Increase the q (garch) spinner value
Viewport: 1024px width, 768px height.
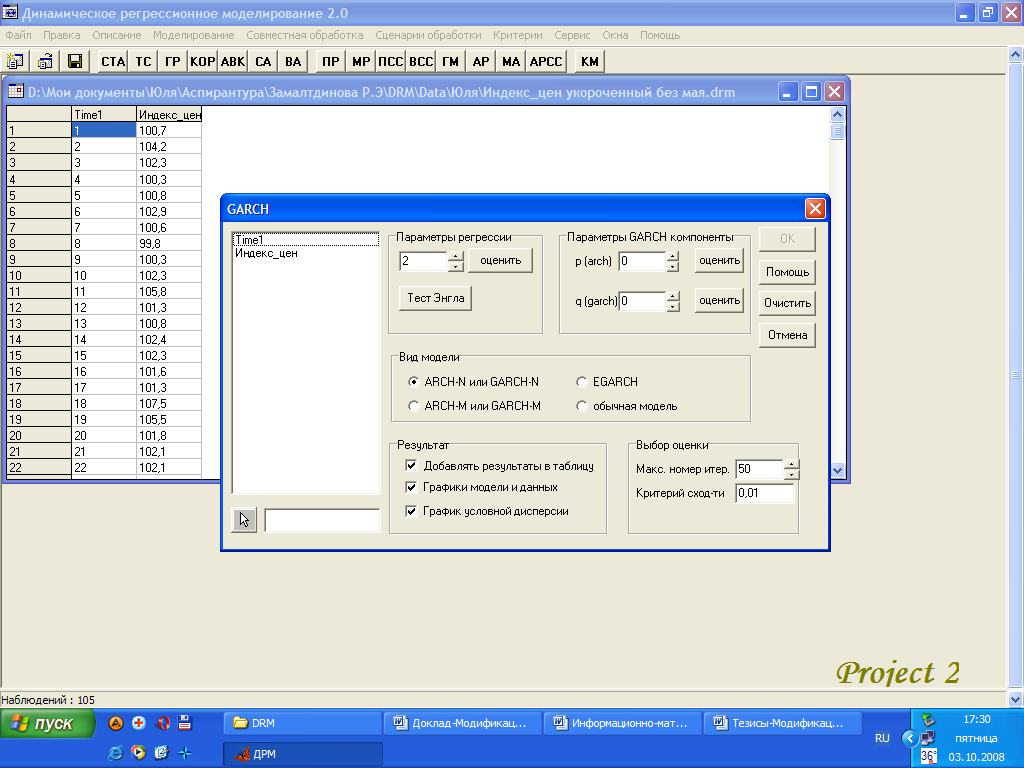pos(673,296)
